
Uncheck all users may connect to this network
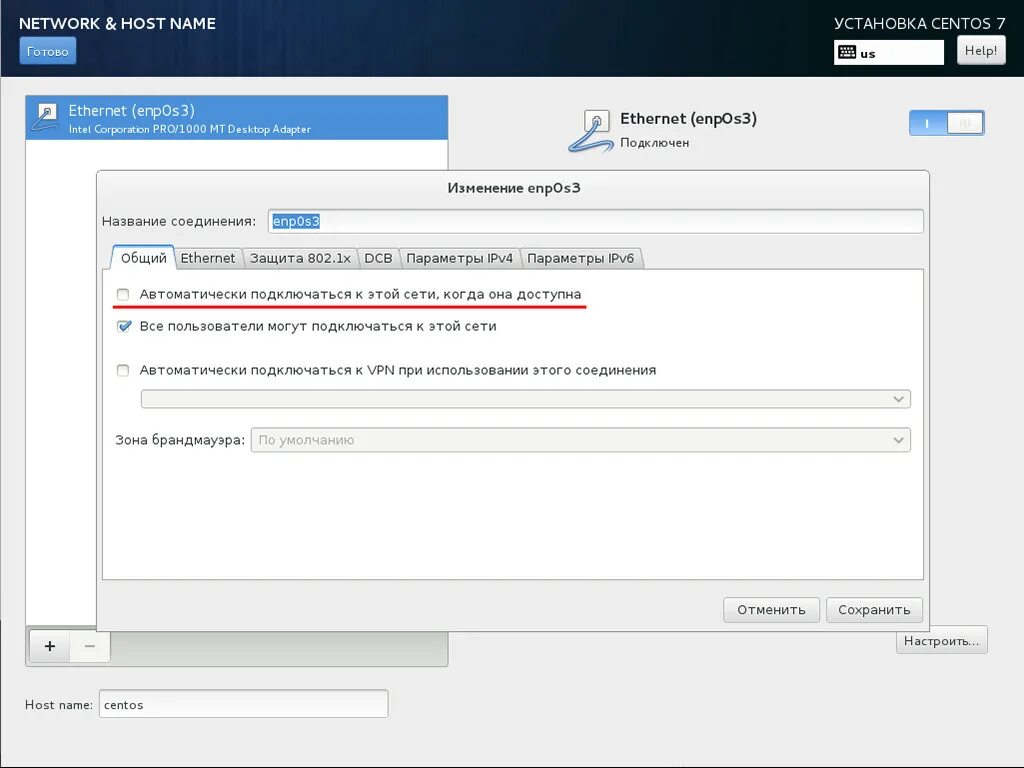coord(123,326)
